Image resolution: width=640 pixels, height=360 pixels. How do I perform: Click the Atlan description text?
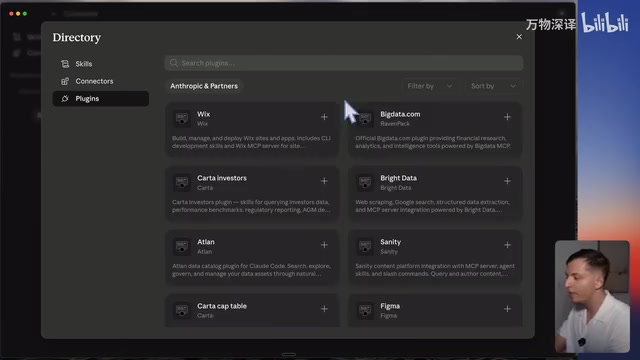click(x=251, y=270)
